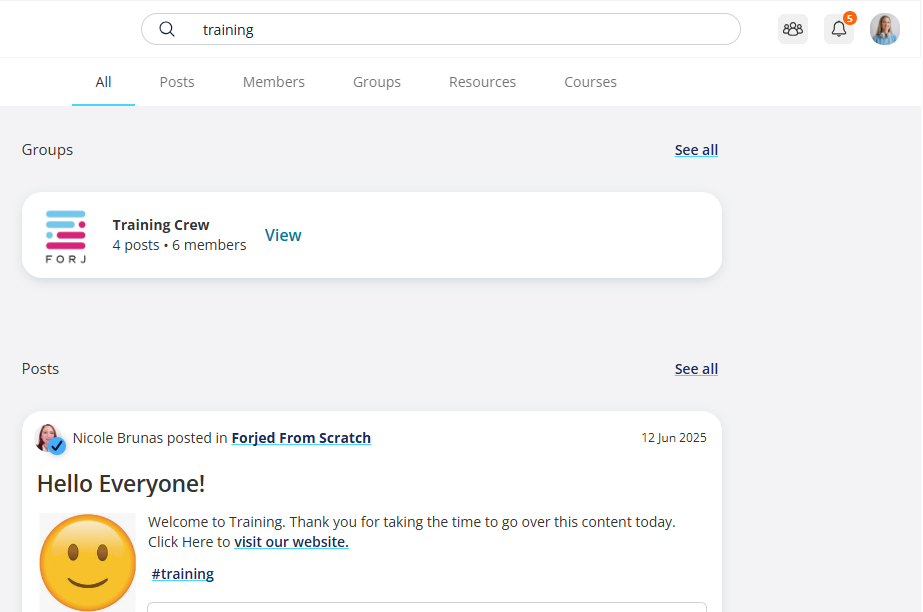Click the visit our website link
This screenshot has width=923, height=612.
[291, 542]
